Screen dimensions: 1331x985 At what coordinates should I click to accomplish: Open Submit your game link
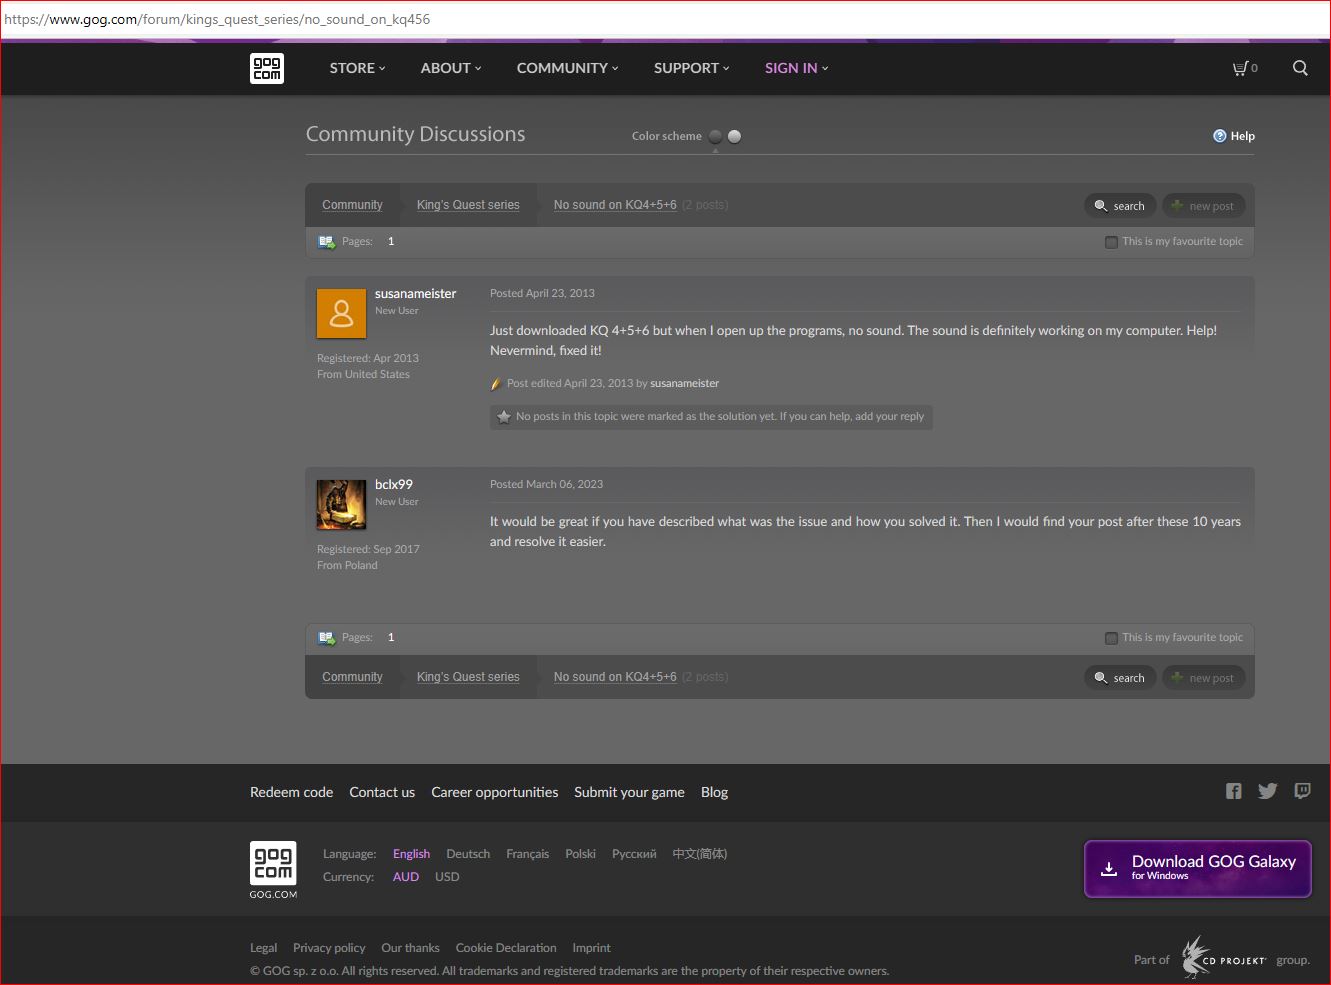[629, 792]
